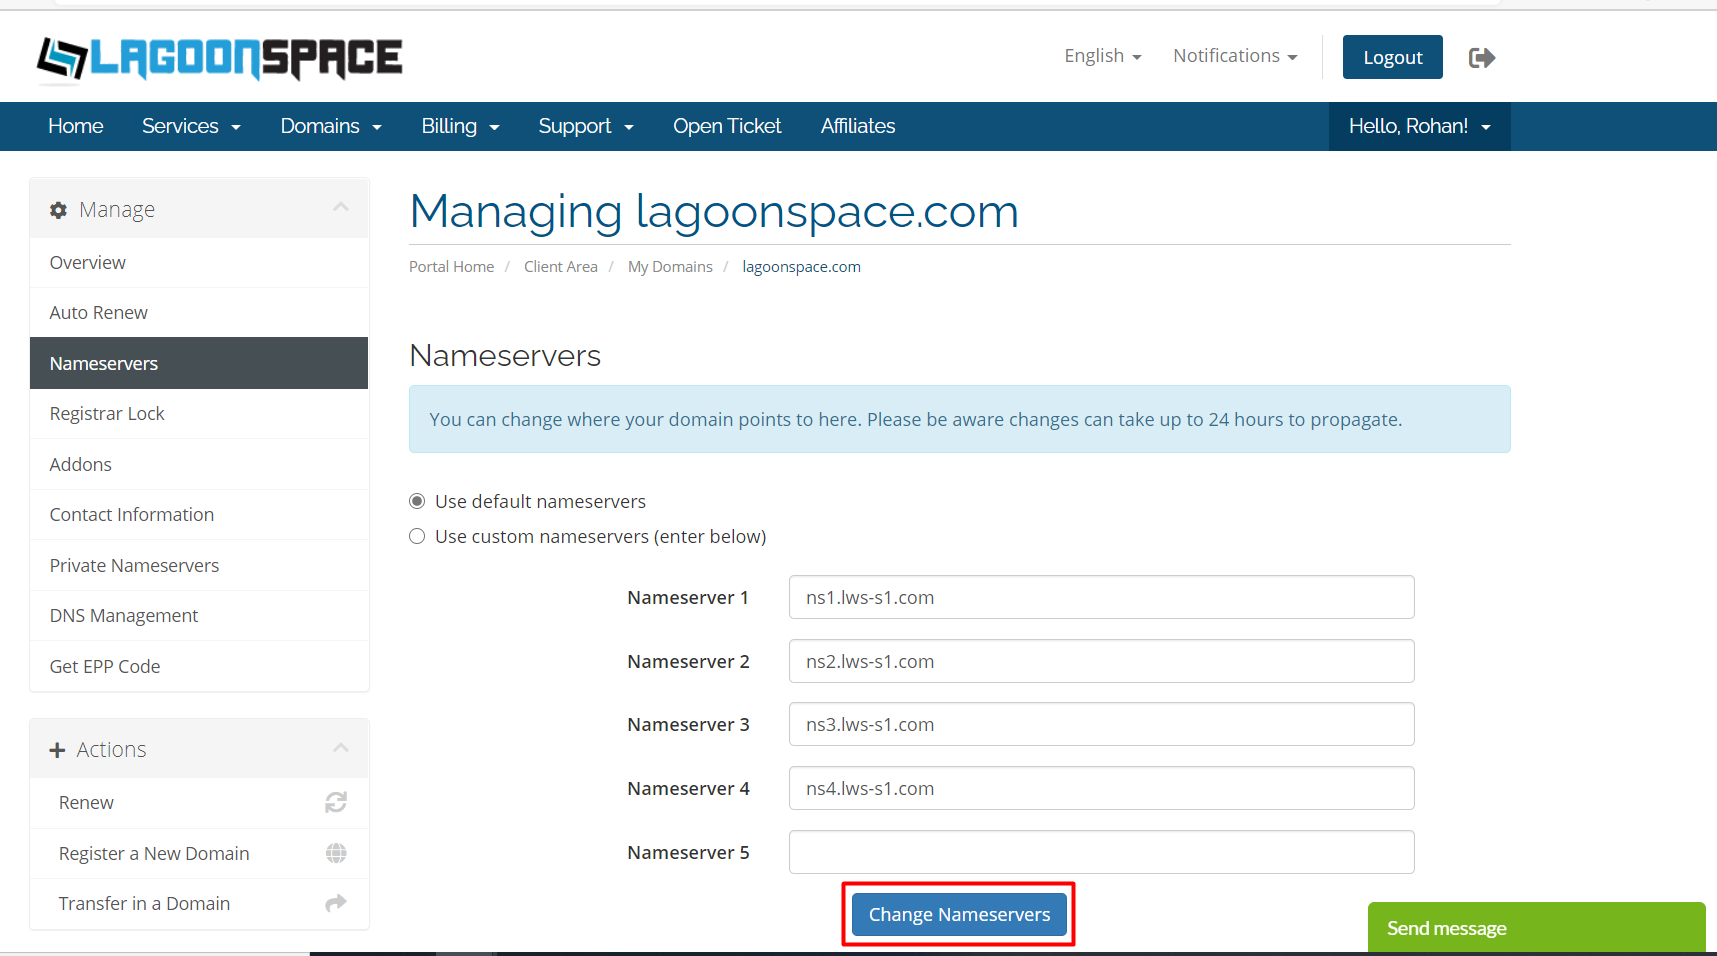Open the English language dropdown
The width and height of the screenshot is (1717, 956).
coord(1102,56)
